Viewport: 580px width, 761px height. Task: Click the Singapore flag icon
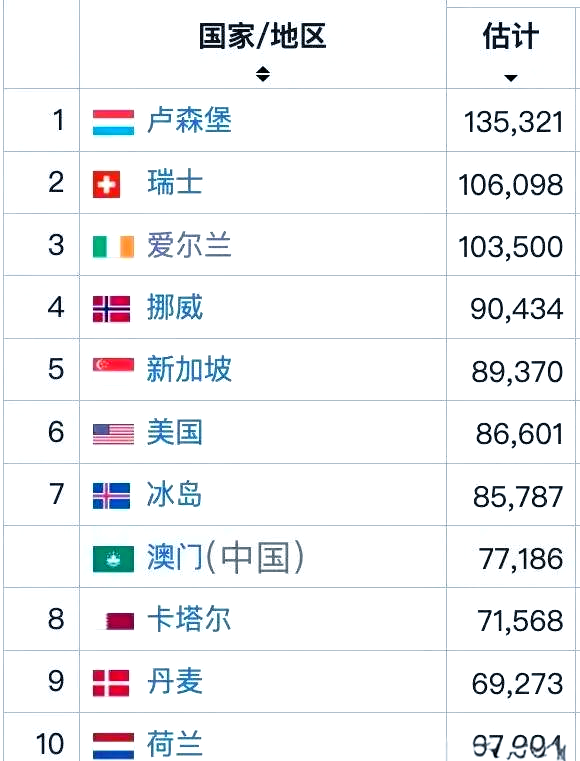[x=113, y=371]
